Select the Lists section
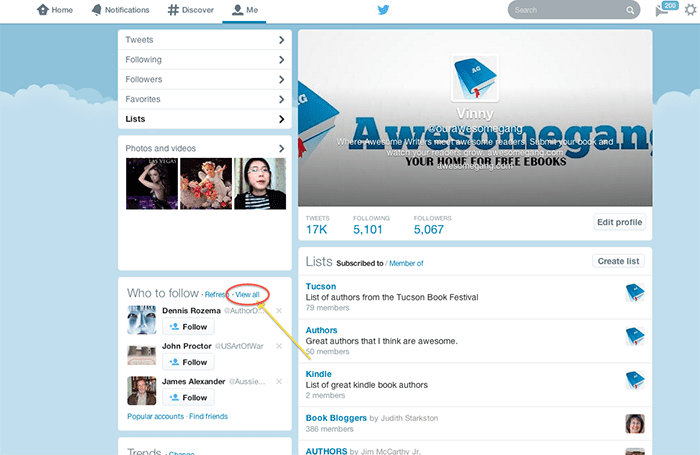700x455 pixels. pos(204,119)
